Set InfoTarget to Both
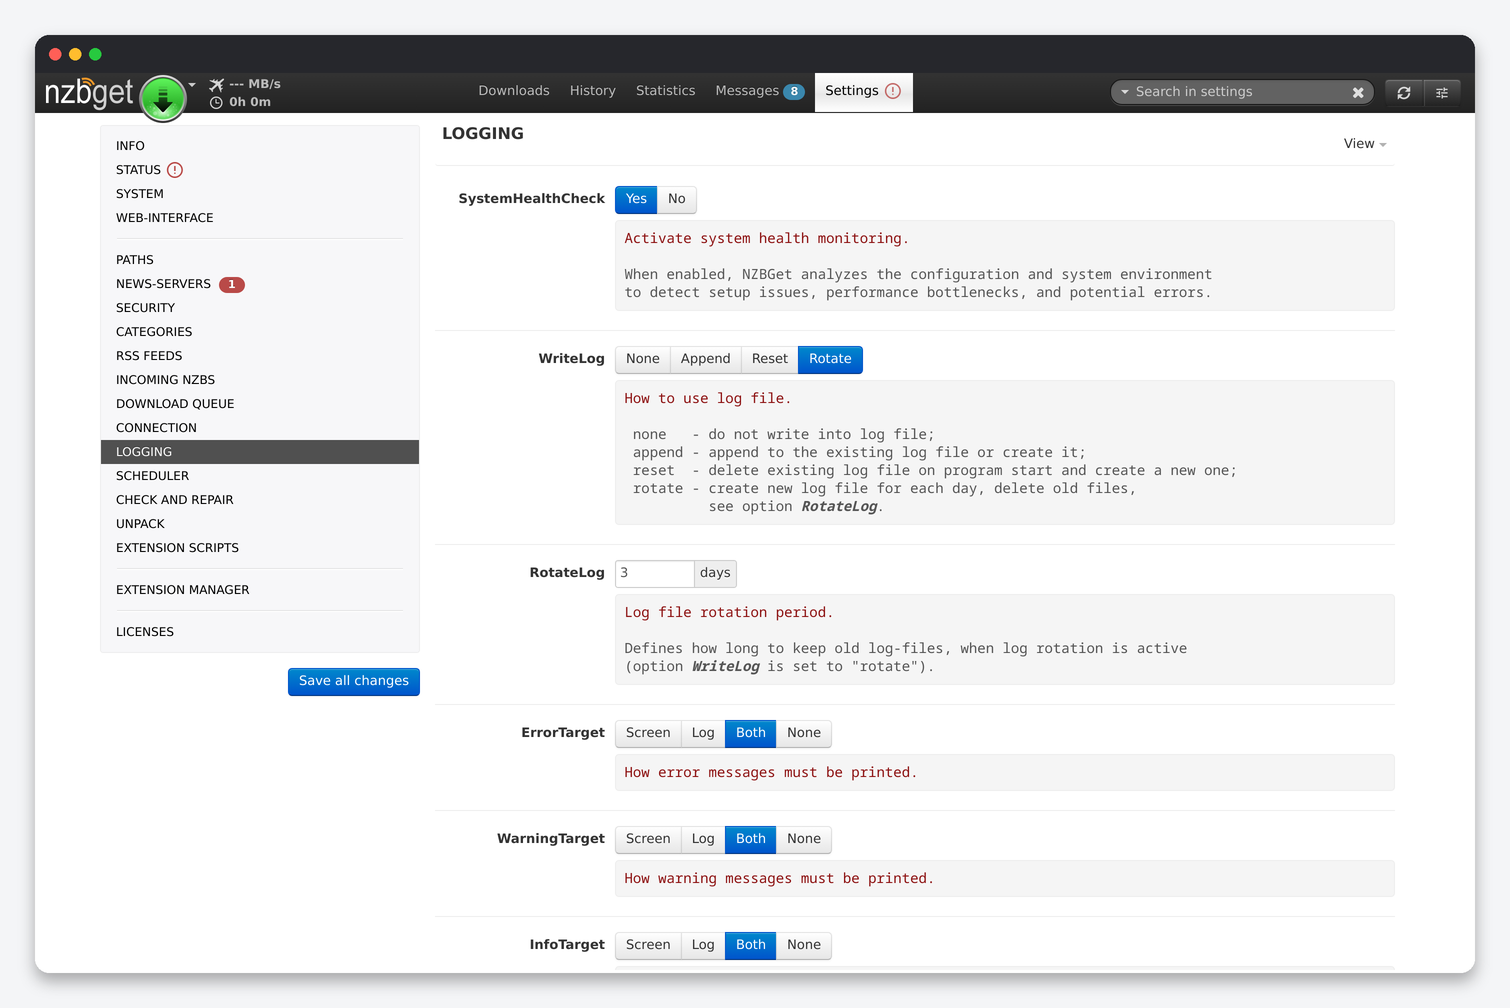 751,945
